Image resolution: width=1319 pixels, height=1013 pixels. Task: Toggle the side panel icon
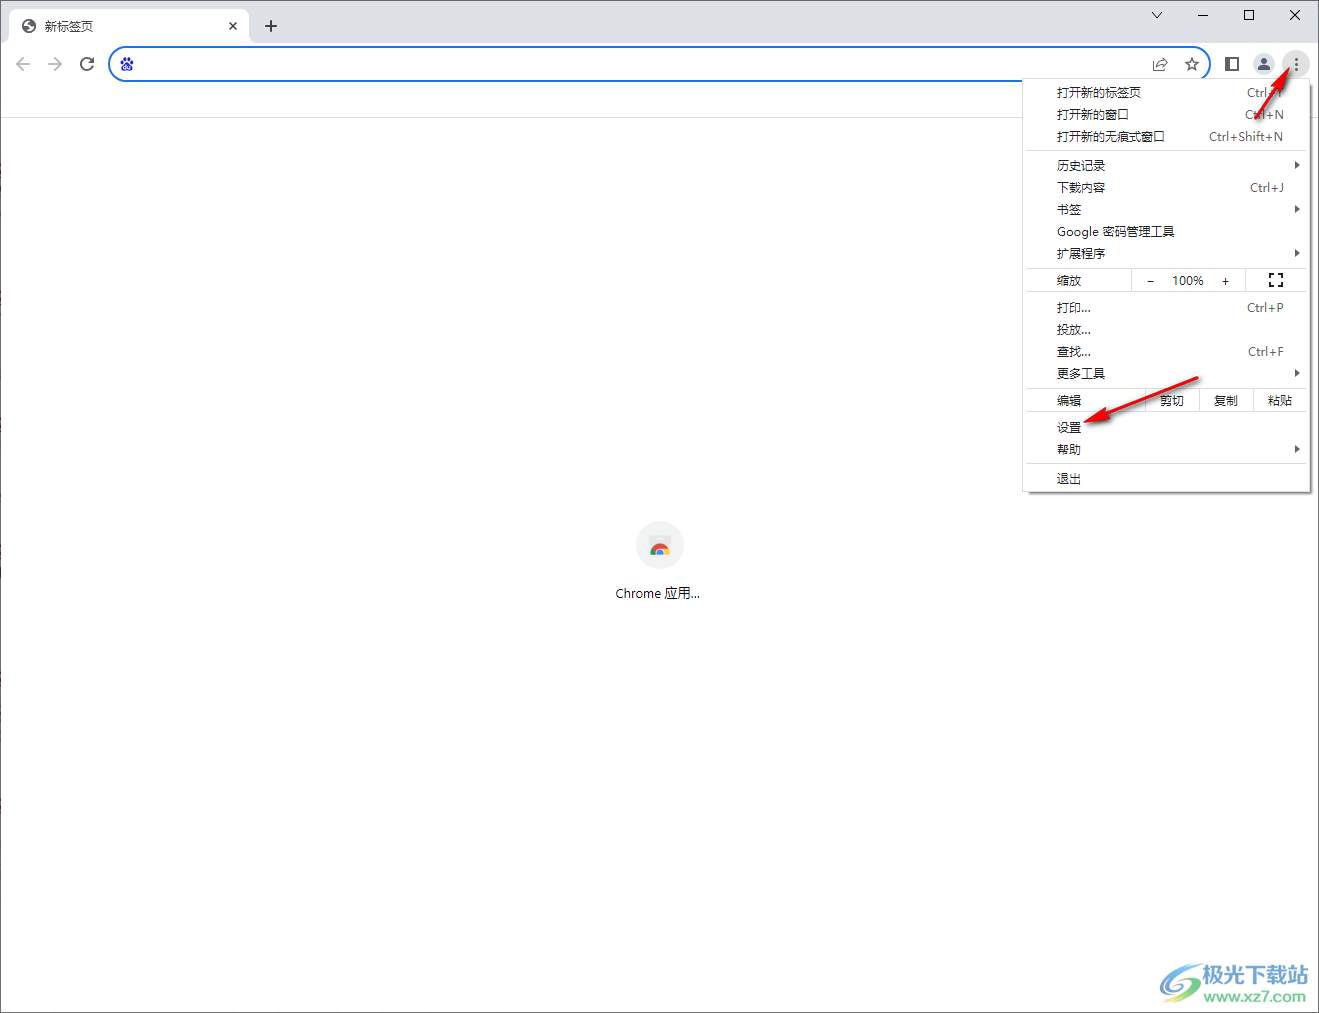tap(1232, 64)
